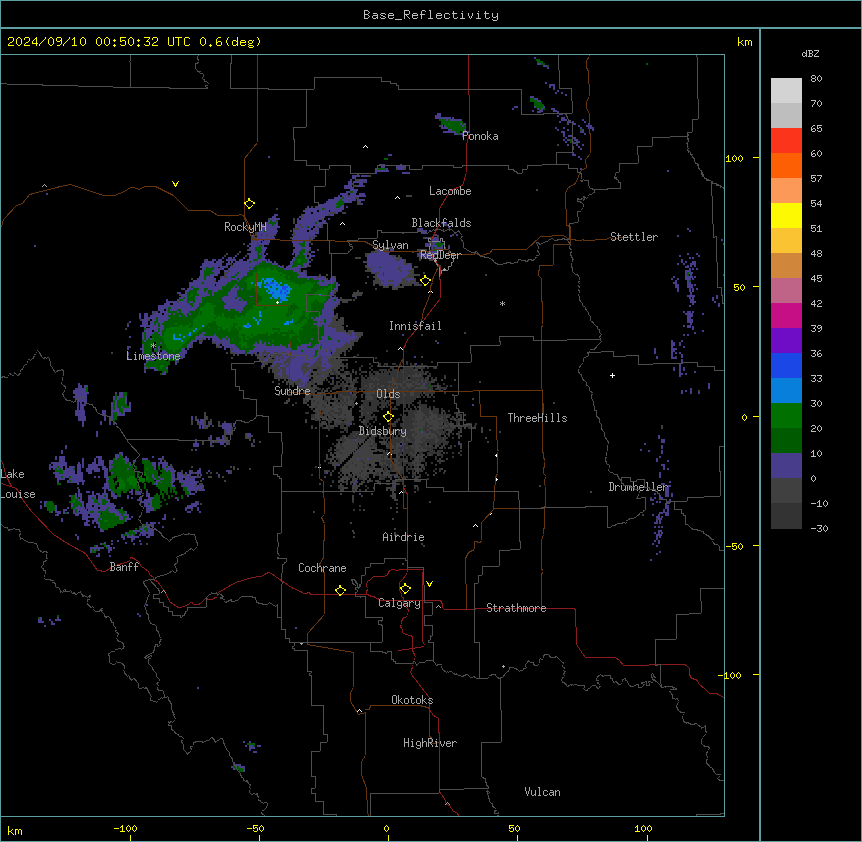Click the Calgary city label
862x842 pixels.
coord(399,603)
